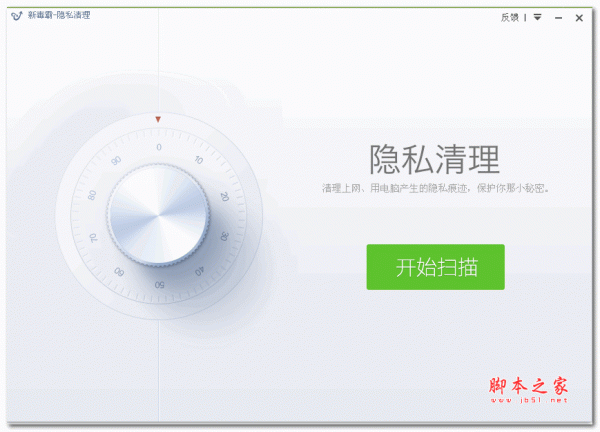
Task: Select the 80 mark on the dial
Action: click(92, 195)
